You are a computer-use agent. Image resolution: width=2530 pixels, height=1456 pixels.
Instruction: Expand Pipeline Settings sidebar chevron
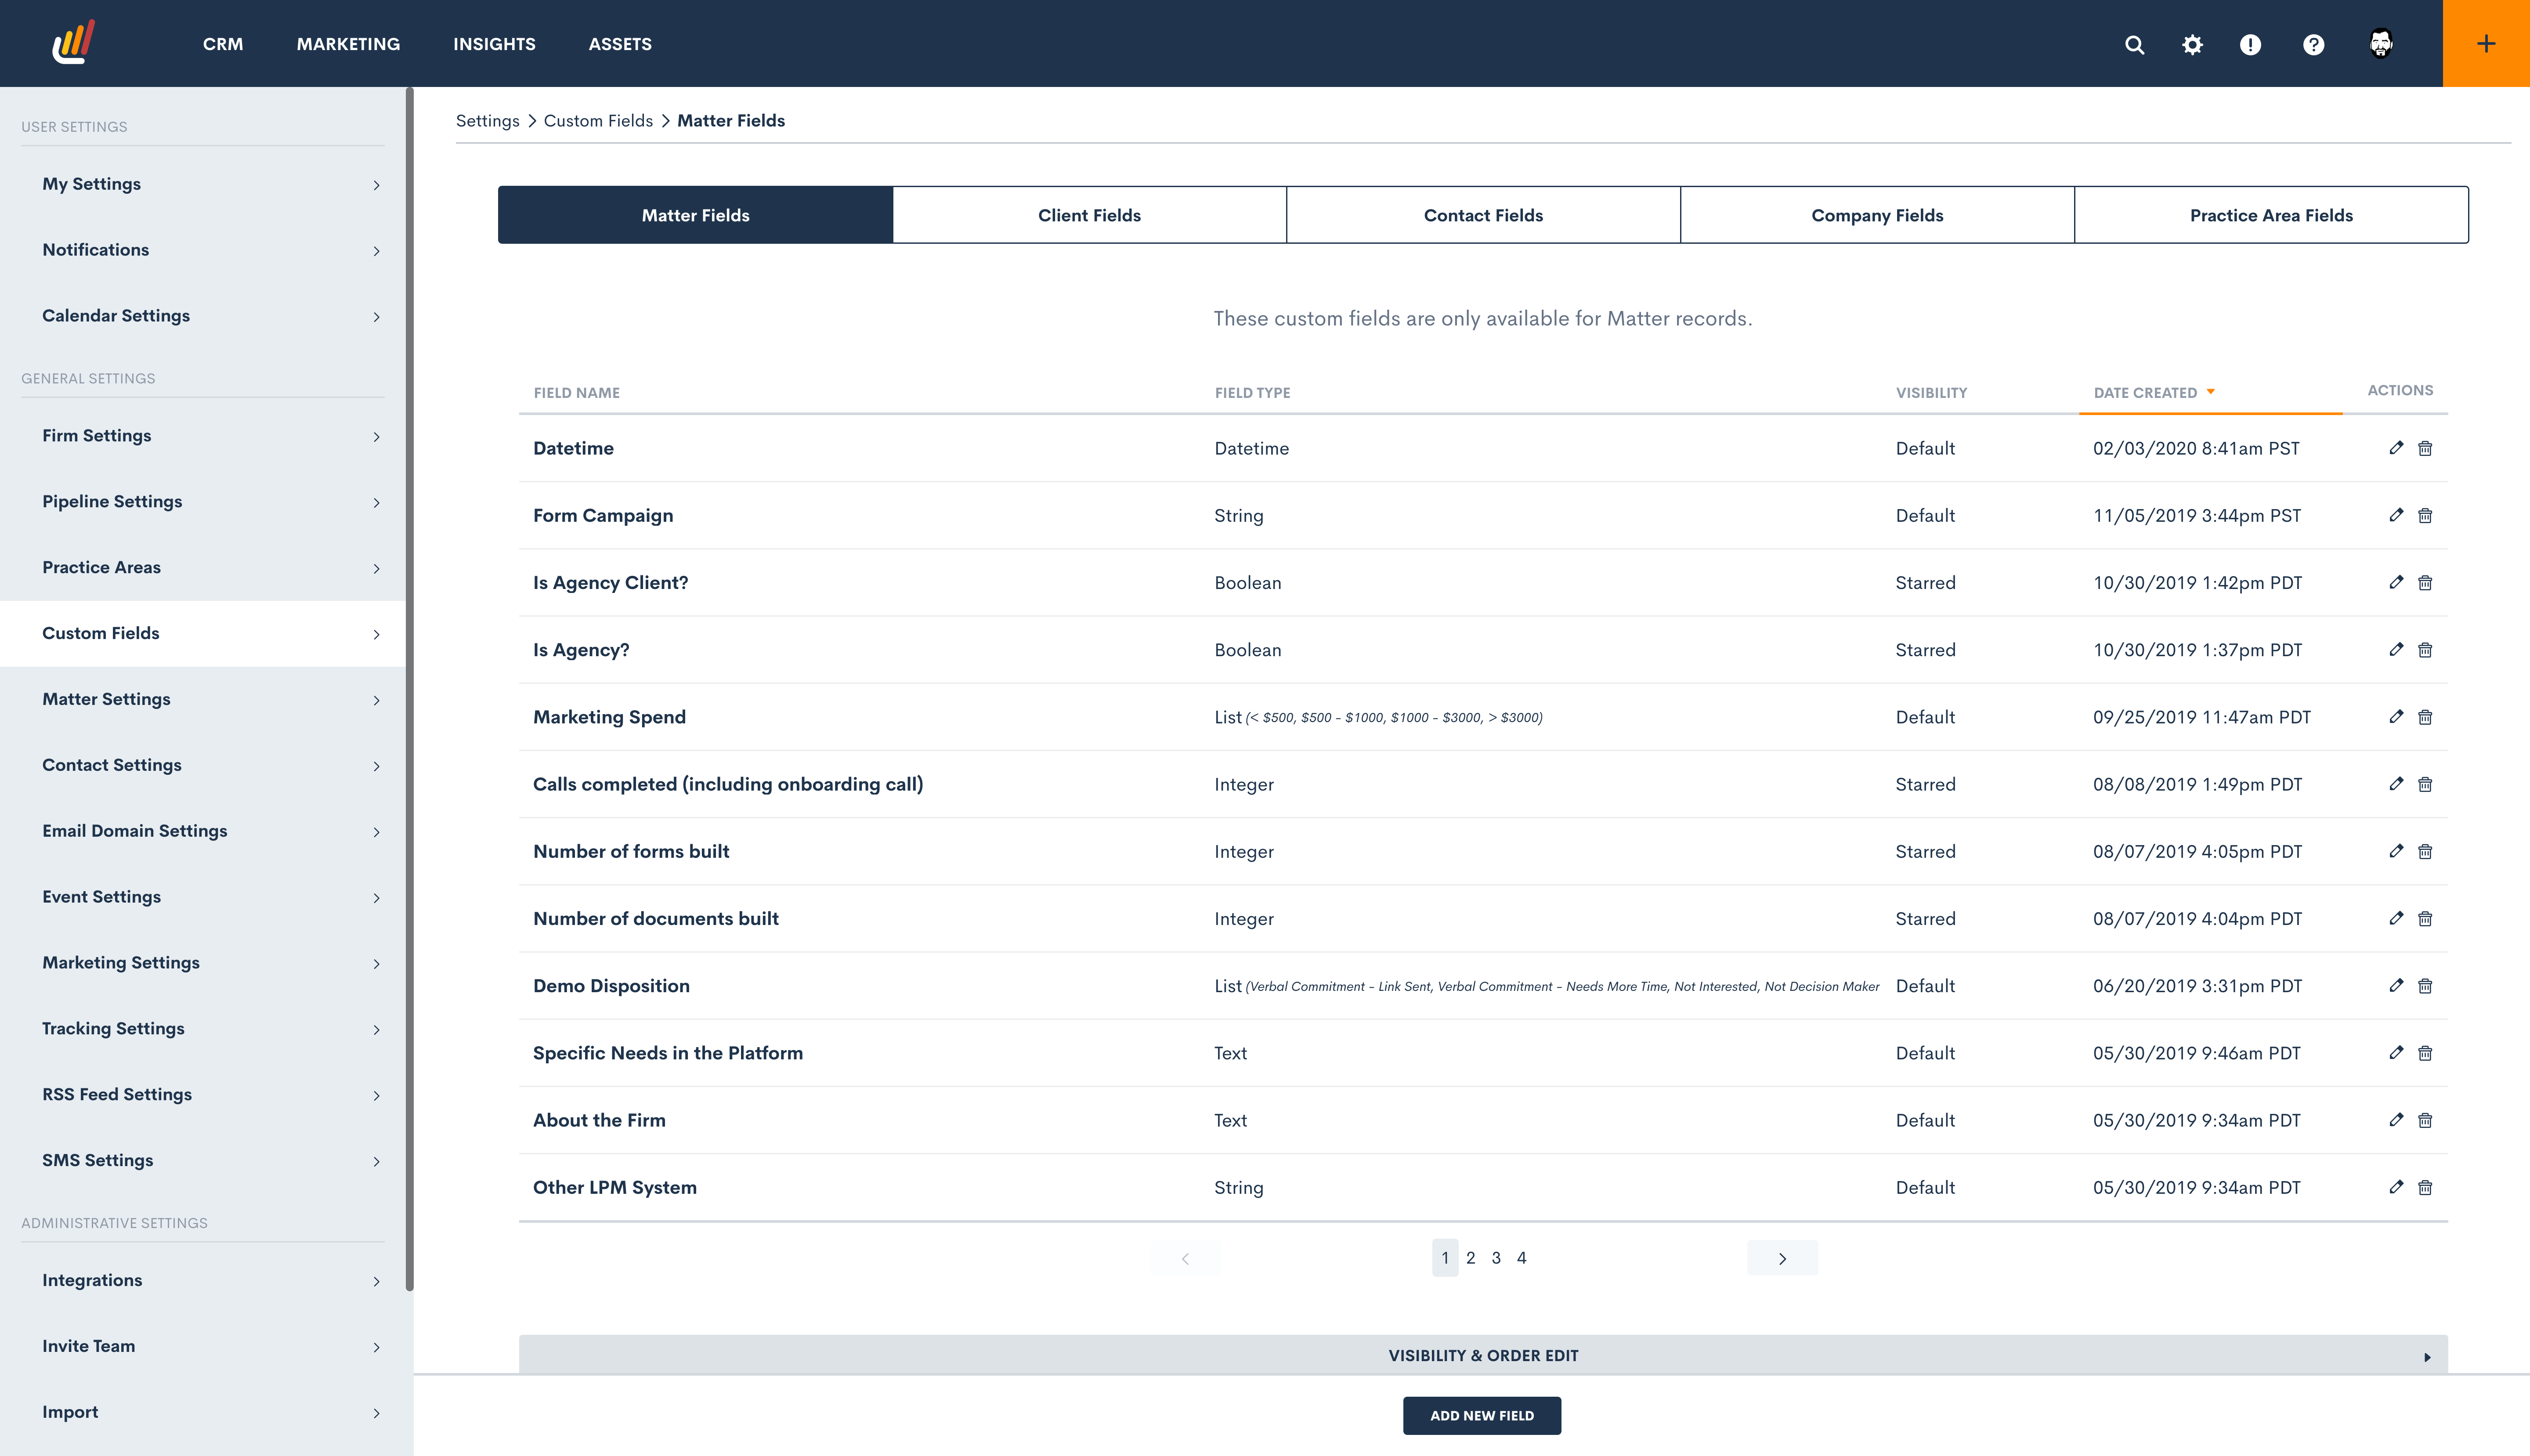376,502
